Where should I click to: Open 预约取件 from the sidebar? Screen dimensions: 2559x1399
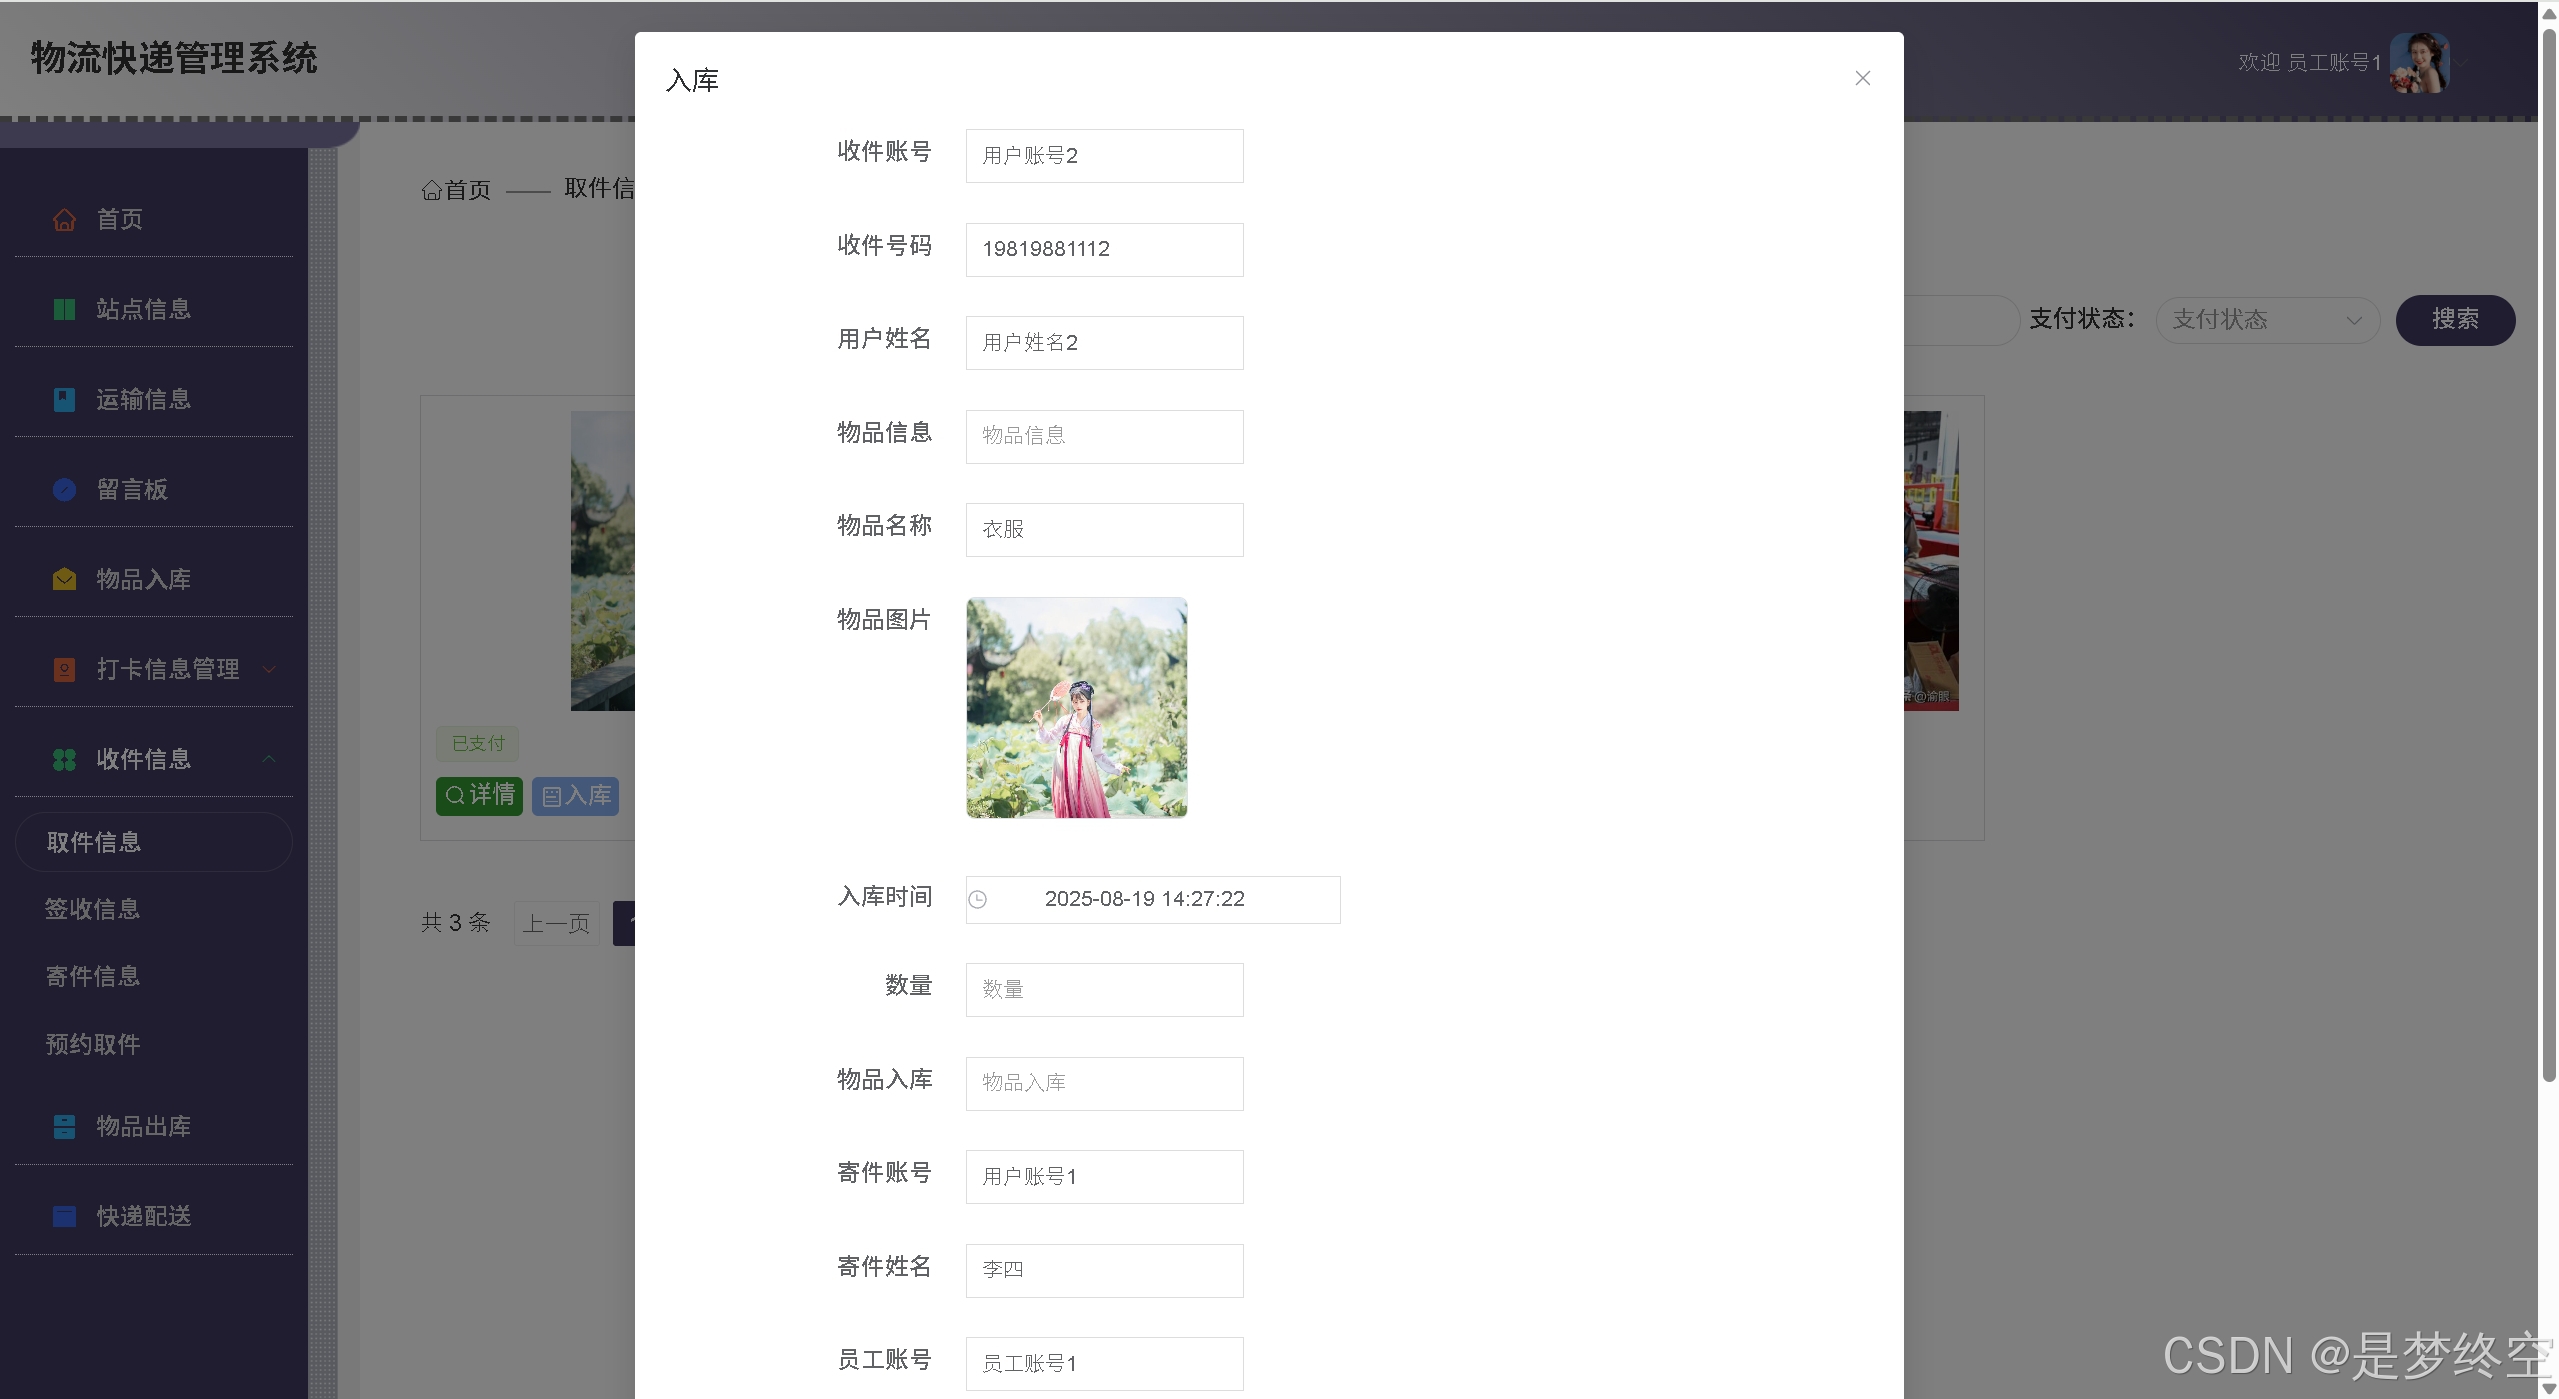click(92, 1043)
